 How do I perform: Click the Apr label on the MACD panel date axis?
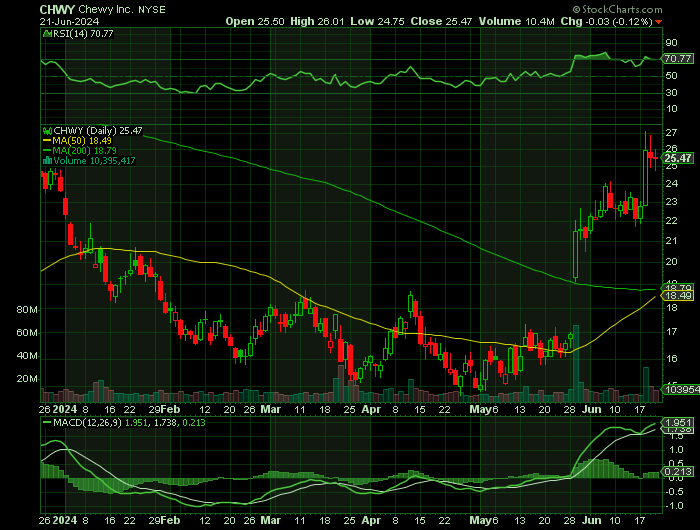(371, 520)
